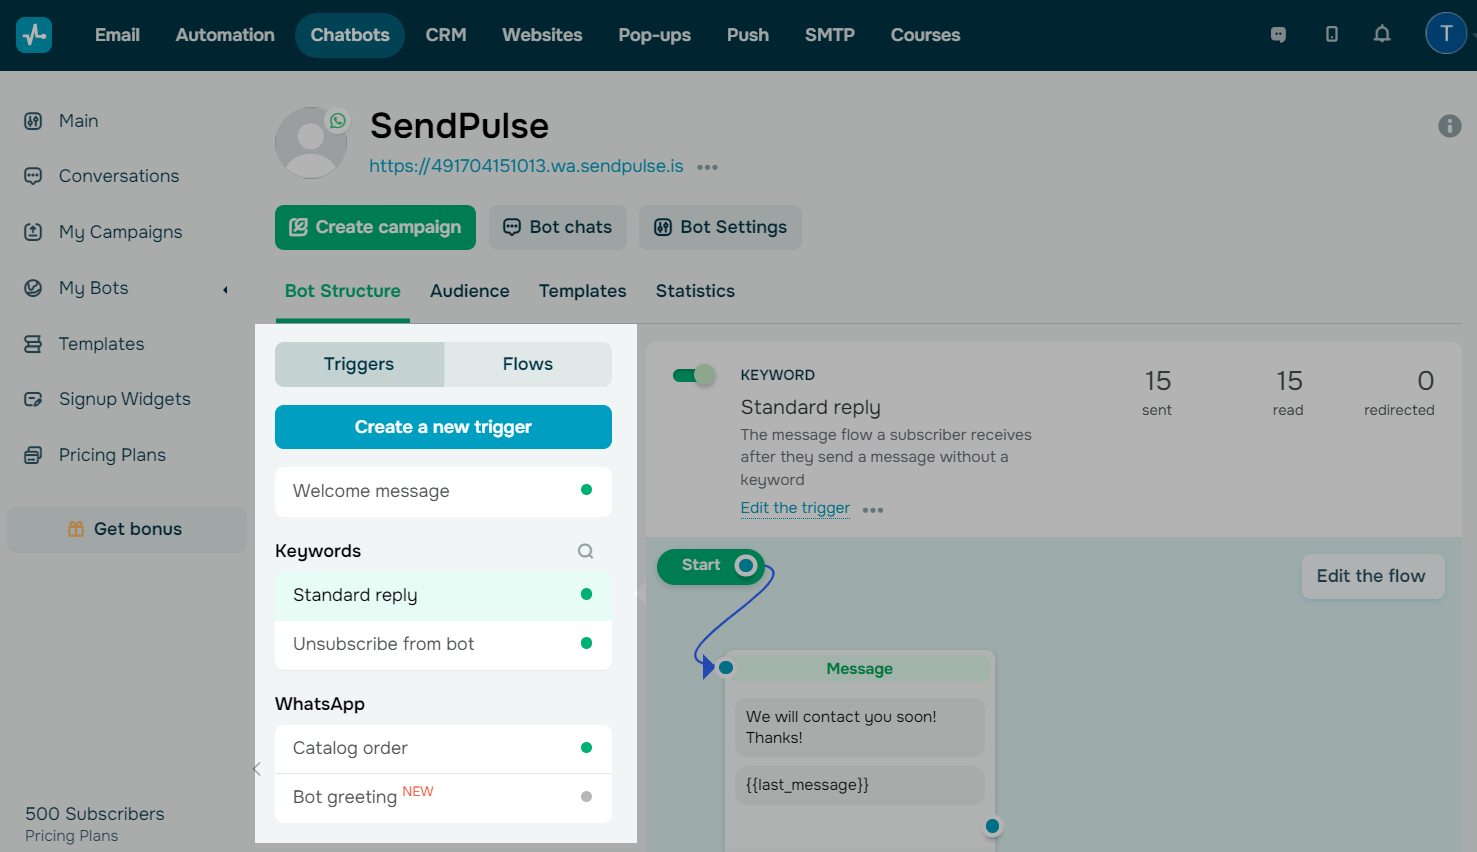Collapse the My Bots section chevron
Image resolution: width=1477 pixels, height=852 pixels.
pos(226,289)
